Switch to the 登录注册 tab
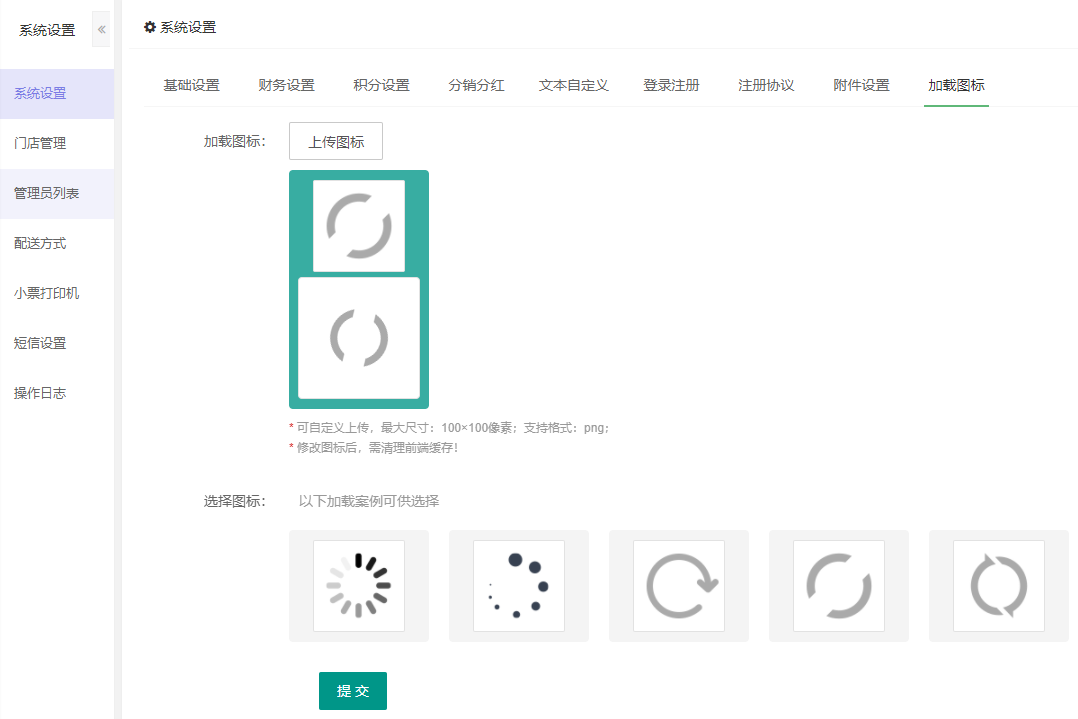The image size is (1078, 719). [671, 85]
